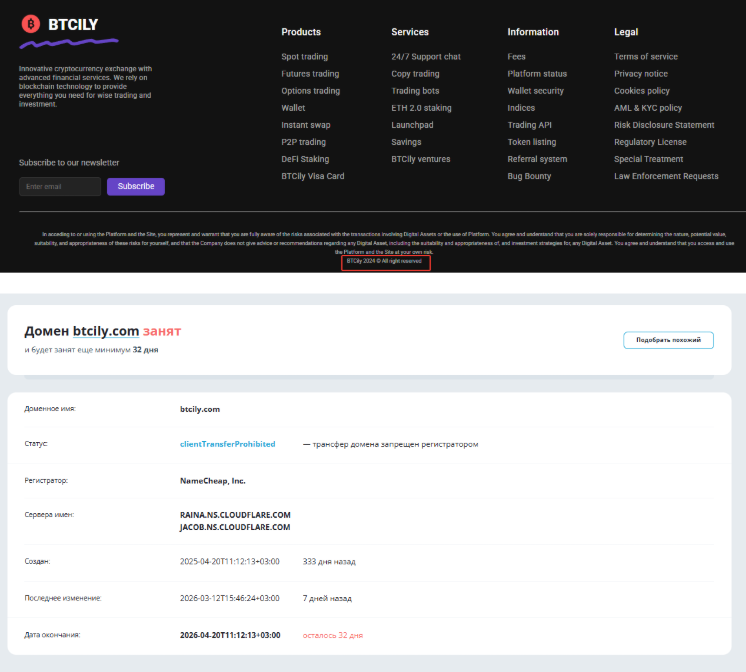Select Copy trading service

click(415, 74)
